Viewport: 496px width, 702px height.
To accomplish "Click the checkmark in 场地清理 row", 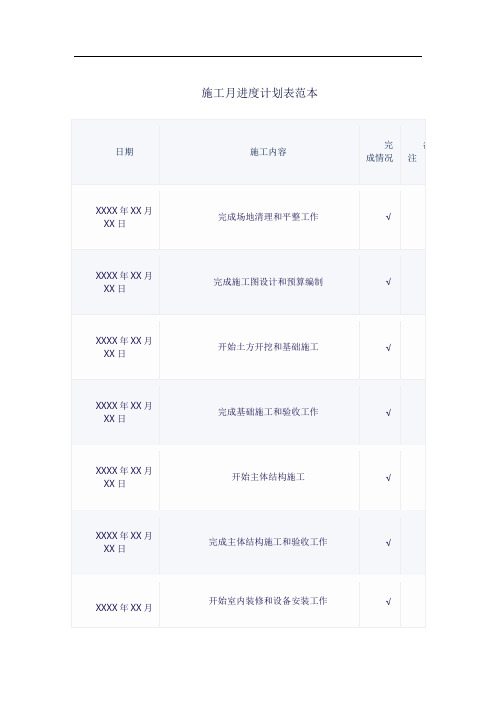I will coord(388,217).
